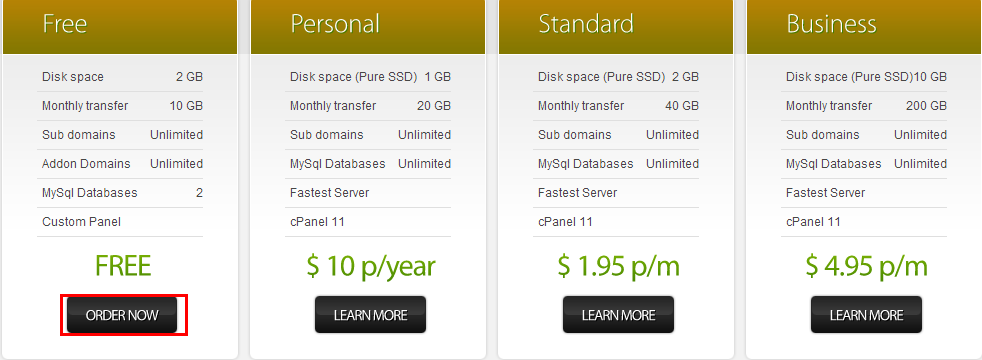Click the Custom Panel row in Free plan

120,222
